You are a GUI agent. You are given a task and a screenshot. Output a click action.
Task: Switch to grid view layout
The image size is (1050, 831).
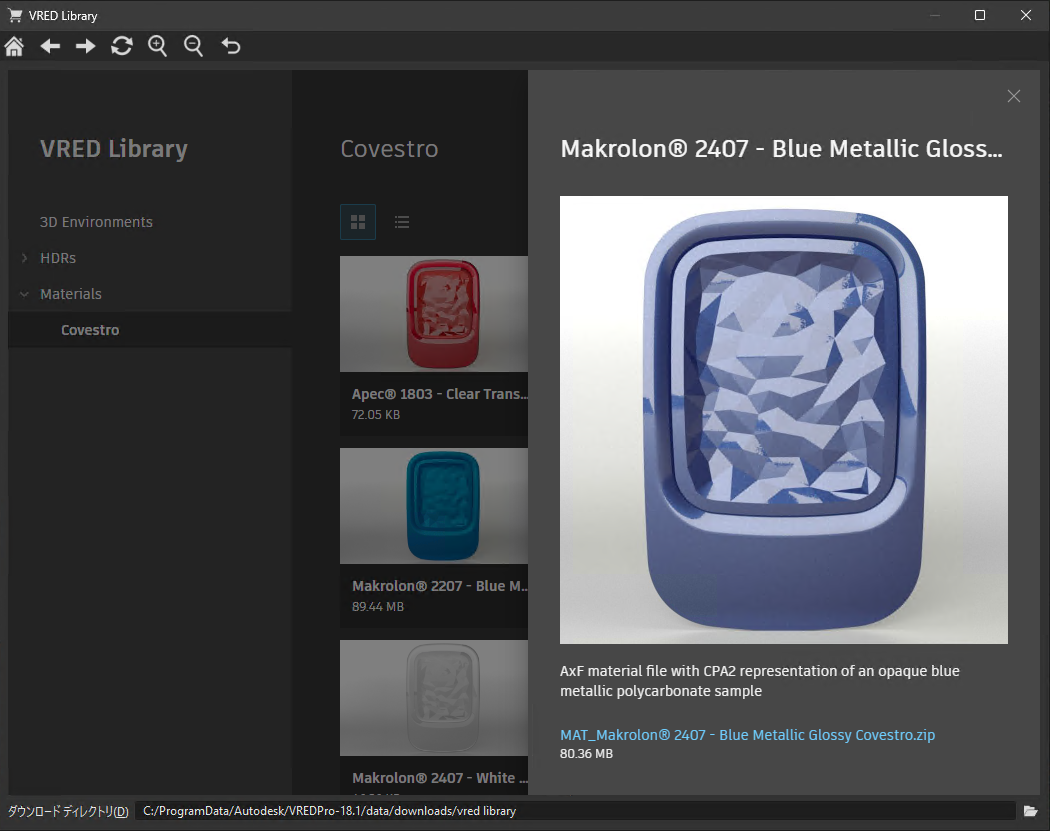click(x=357, y=221)
